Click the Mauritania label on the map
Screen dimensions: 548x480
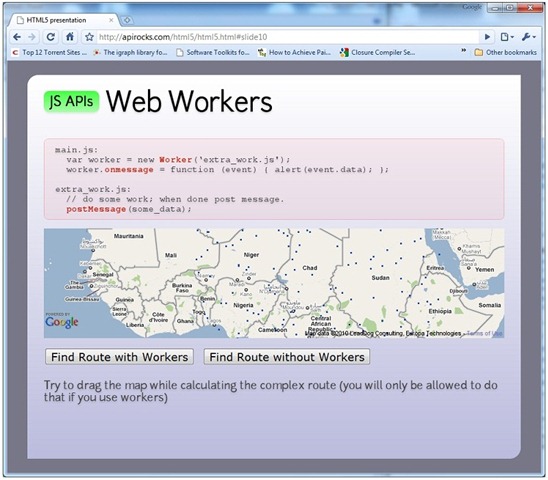tap(129, 236)
